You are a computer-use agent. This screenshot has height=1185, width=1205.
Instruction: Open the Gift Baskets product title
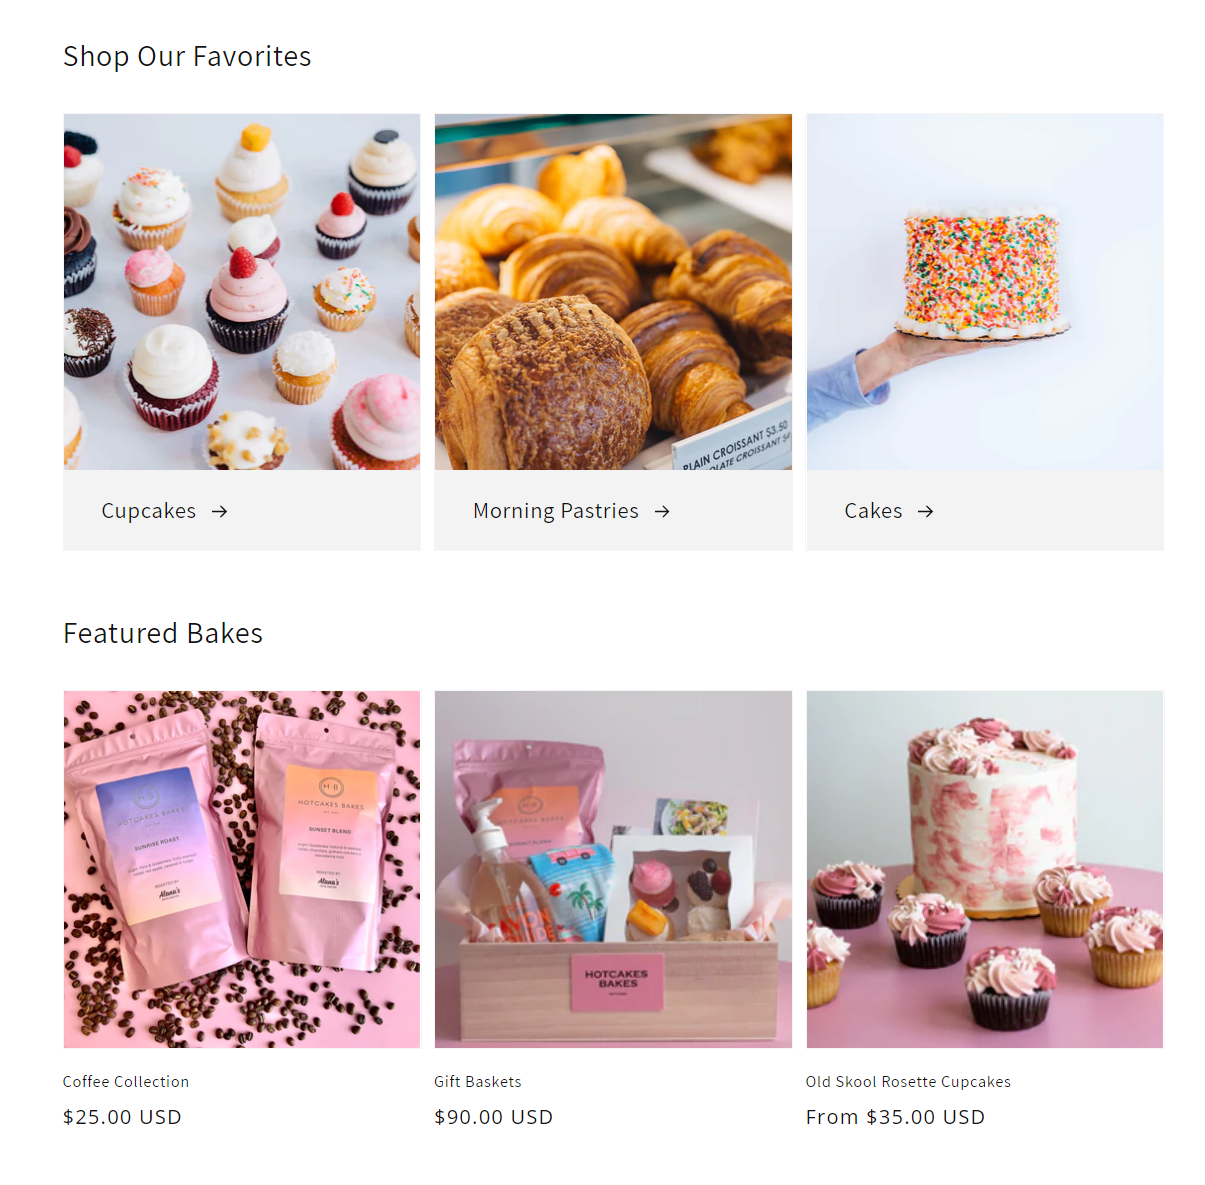click(478, 1082)
